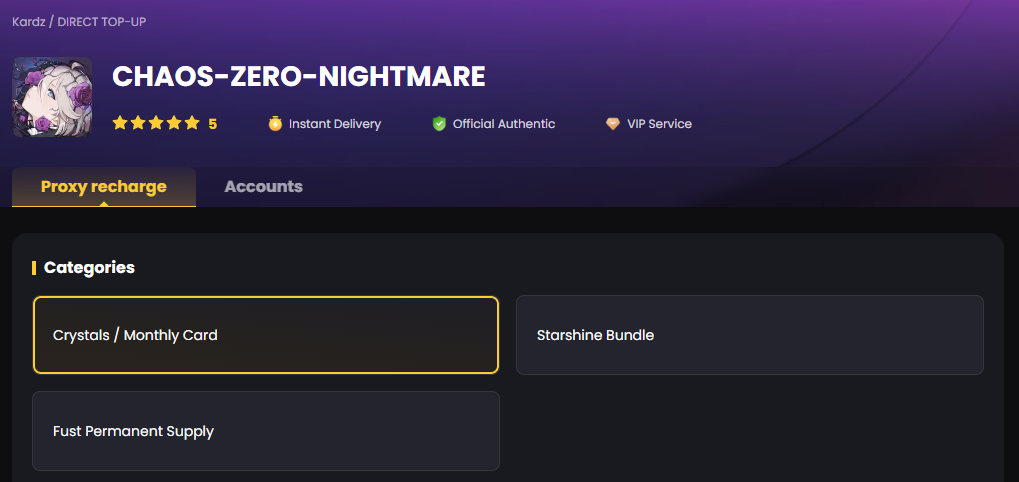This screenshot has height=482, width=1019.
Task: Click the first yellow rating star
Action: [120, 124]
